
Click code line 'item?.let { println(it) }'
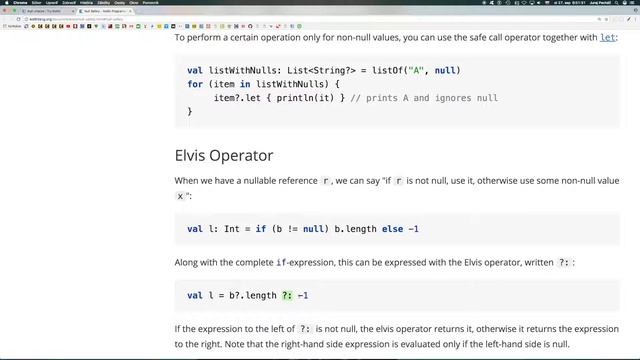(x=280, y=98)
